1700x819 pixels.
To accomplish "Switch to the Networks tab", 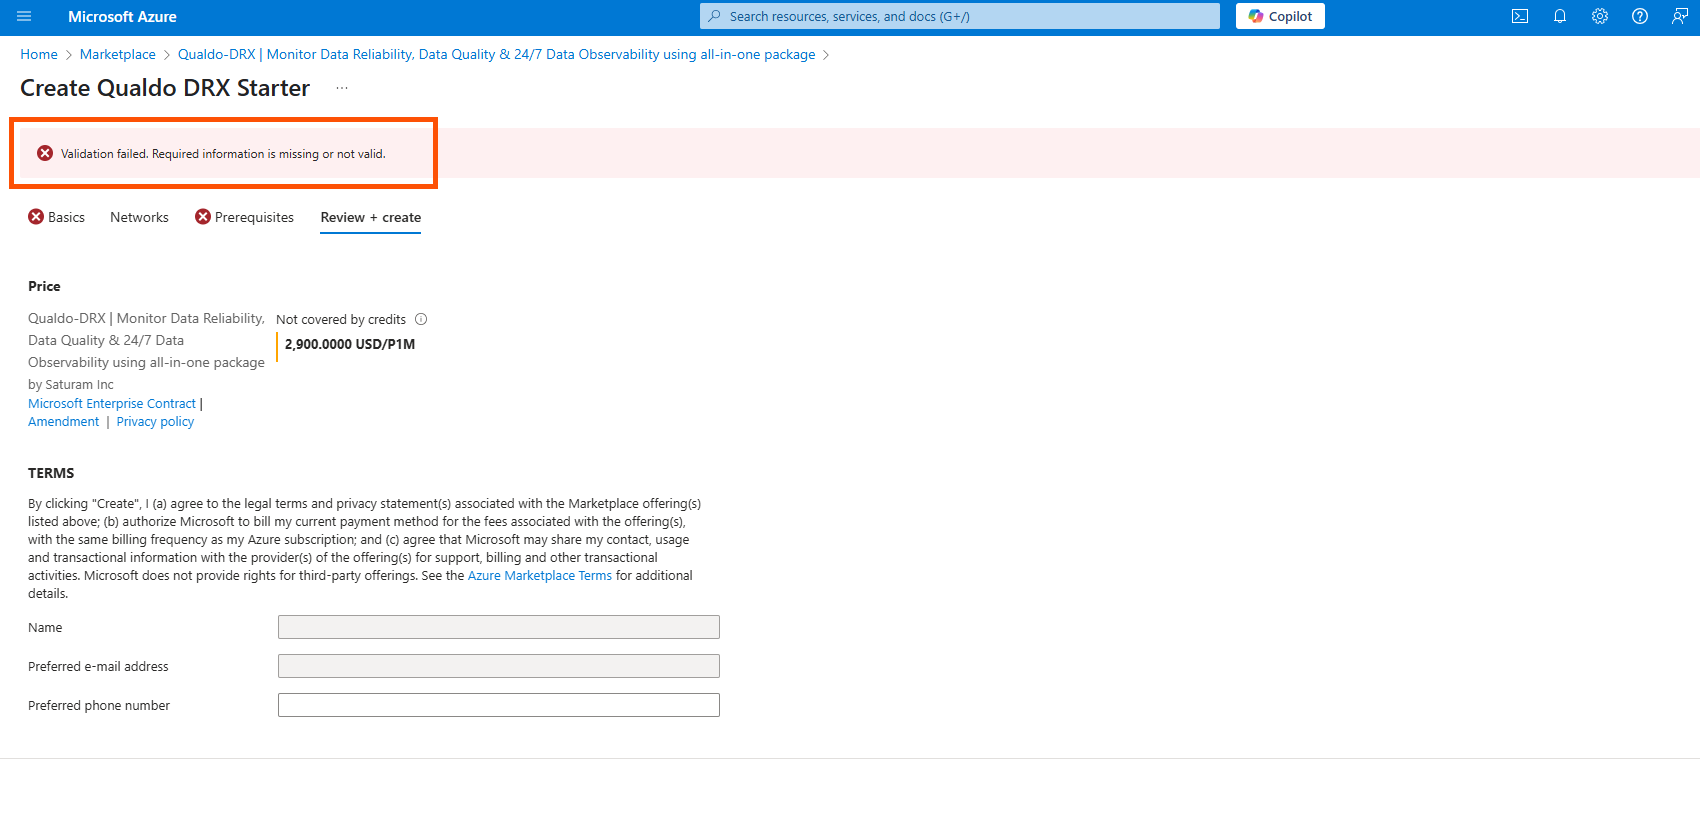I will [x=139, y=217].
